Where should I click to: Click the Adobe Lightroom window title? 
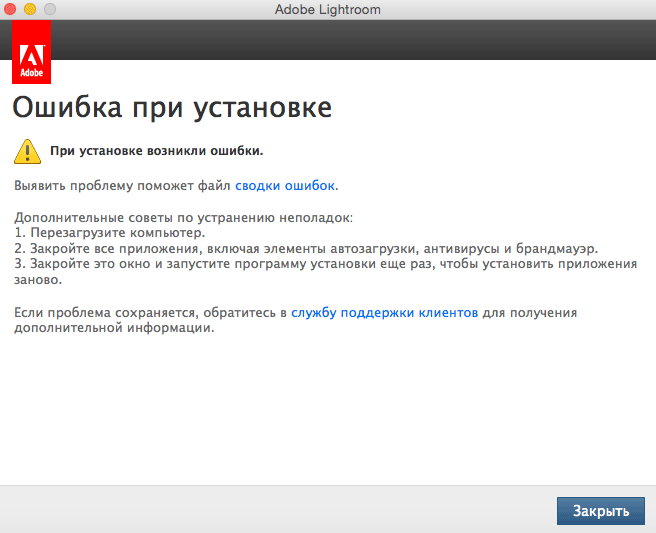pyautogui.click(x=328, y=9)
